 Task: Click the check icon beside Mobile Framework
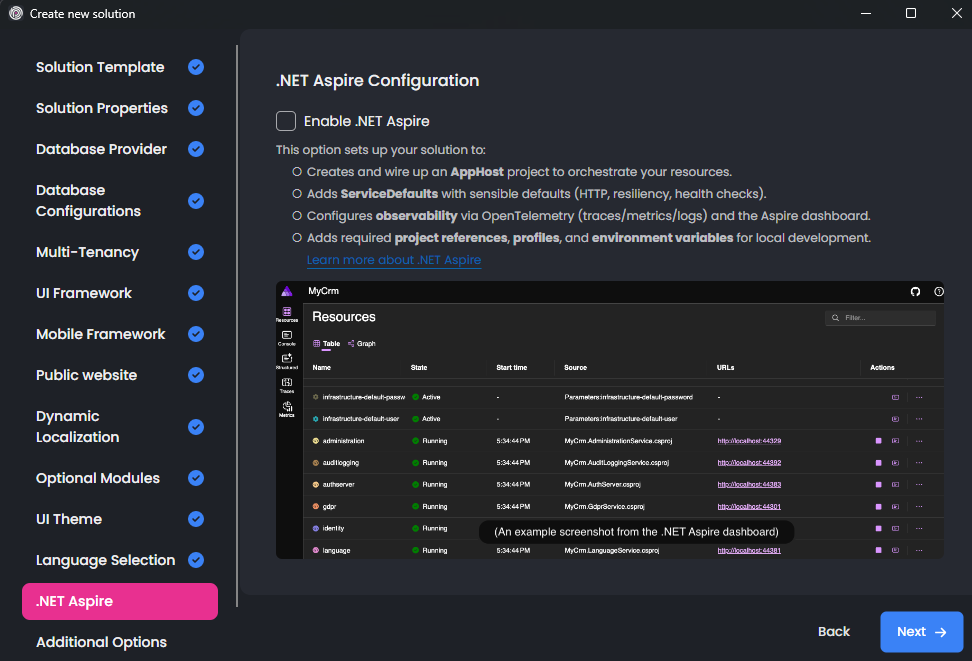pos(196,334)
